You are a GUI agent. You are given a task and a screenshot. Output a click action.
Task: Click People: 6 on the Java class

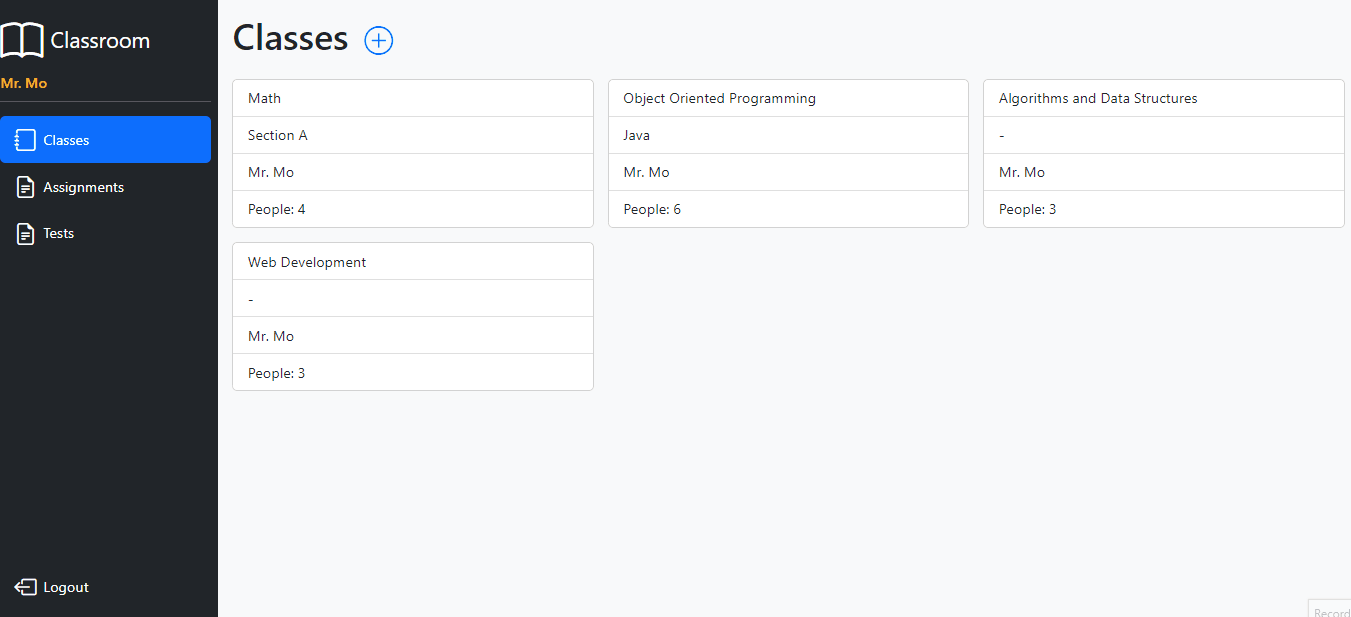(x=651, y=209)
